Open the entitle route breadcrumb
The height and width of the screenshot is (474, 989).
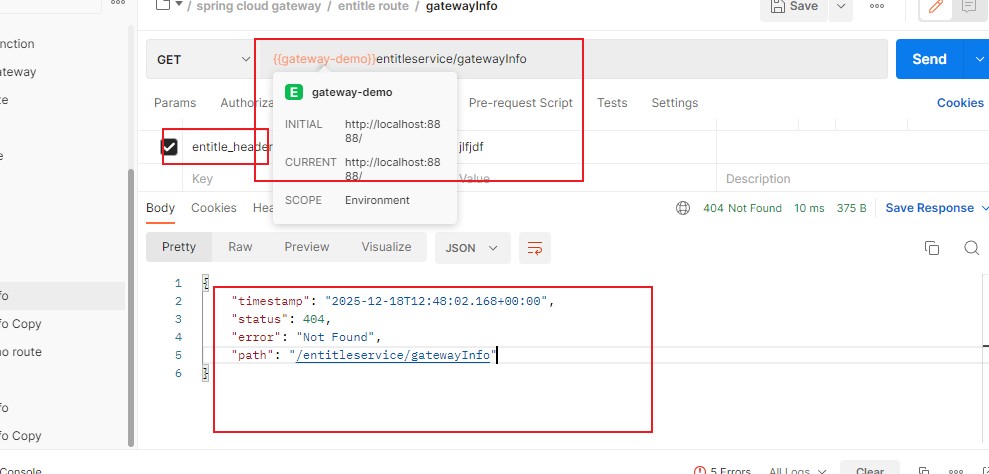[373, 6]
